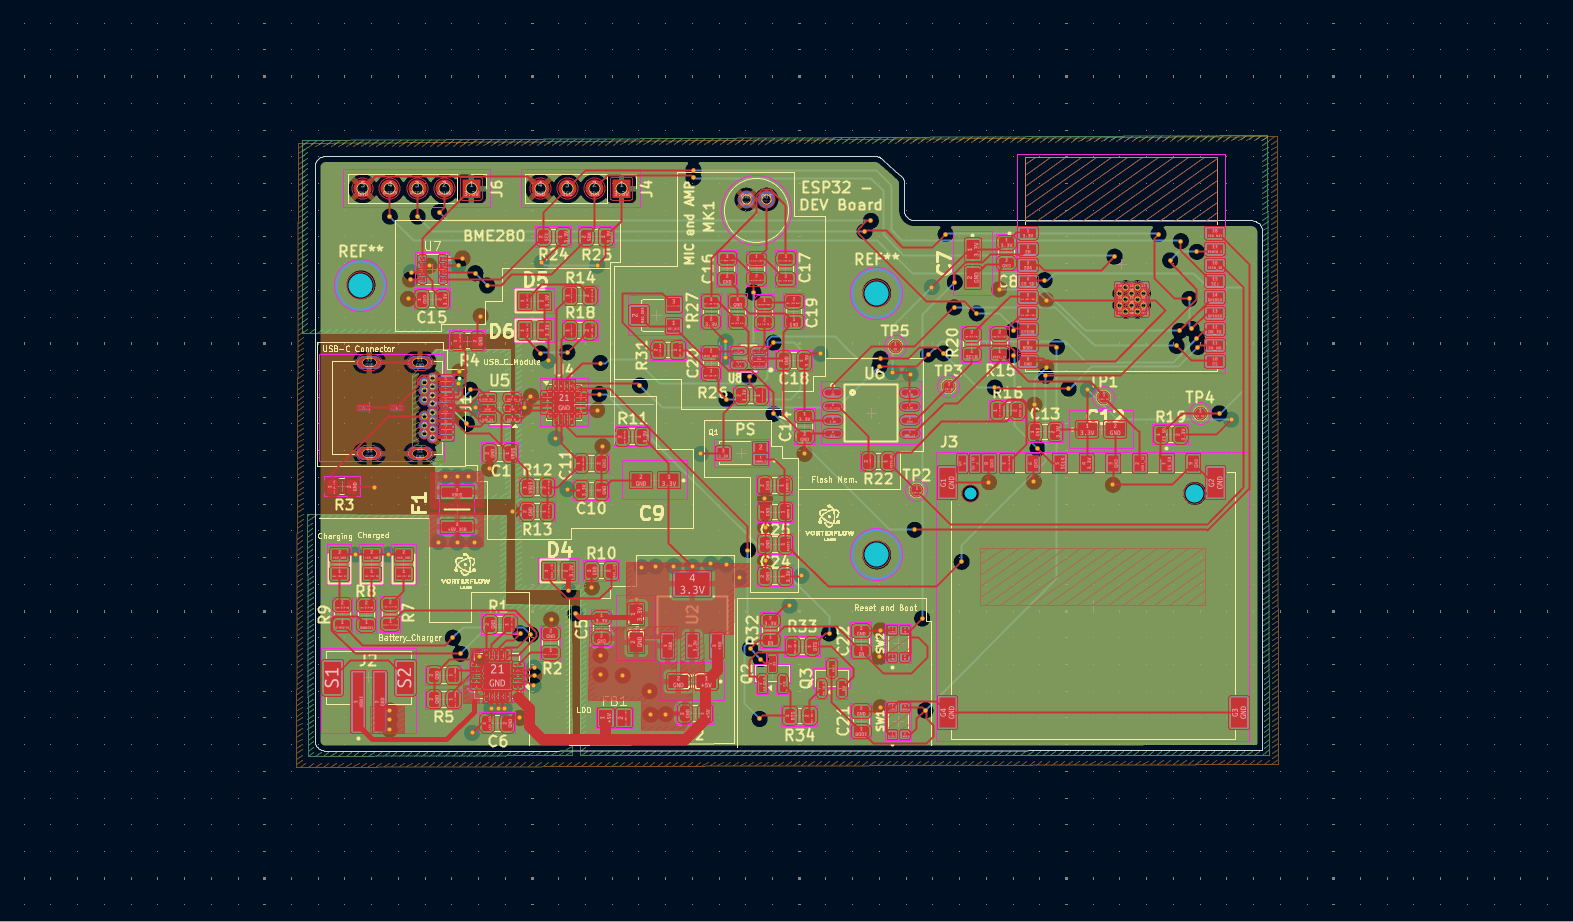Select the R22 resistor label
Viewport: 1573px width, 922px height.
pos(878,479)
